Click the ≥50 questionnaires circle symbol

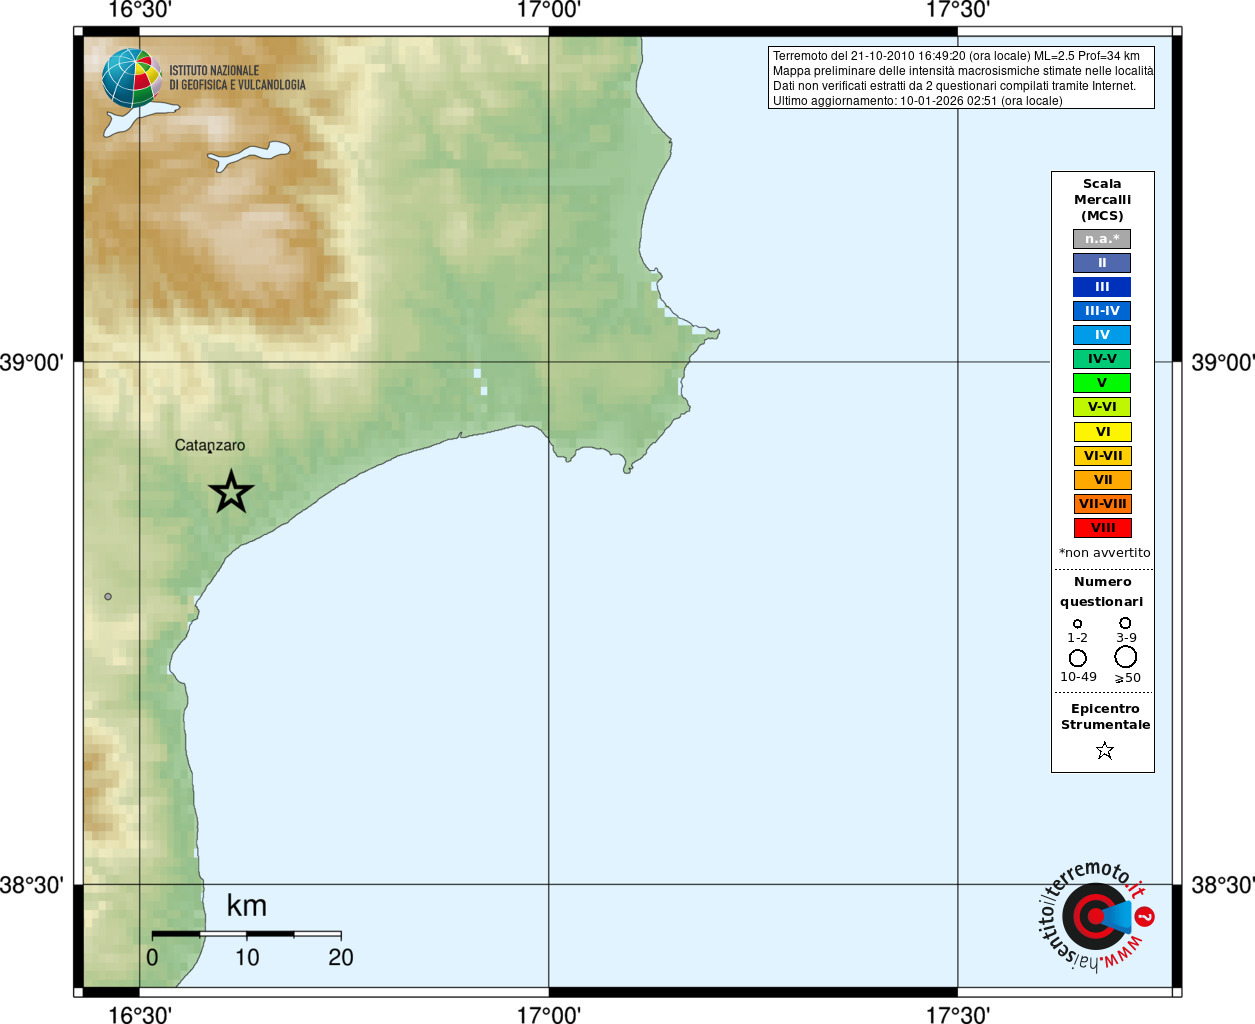click(x=1126, y=657)
